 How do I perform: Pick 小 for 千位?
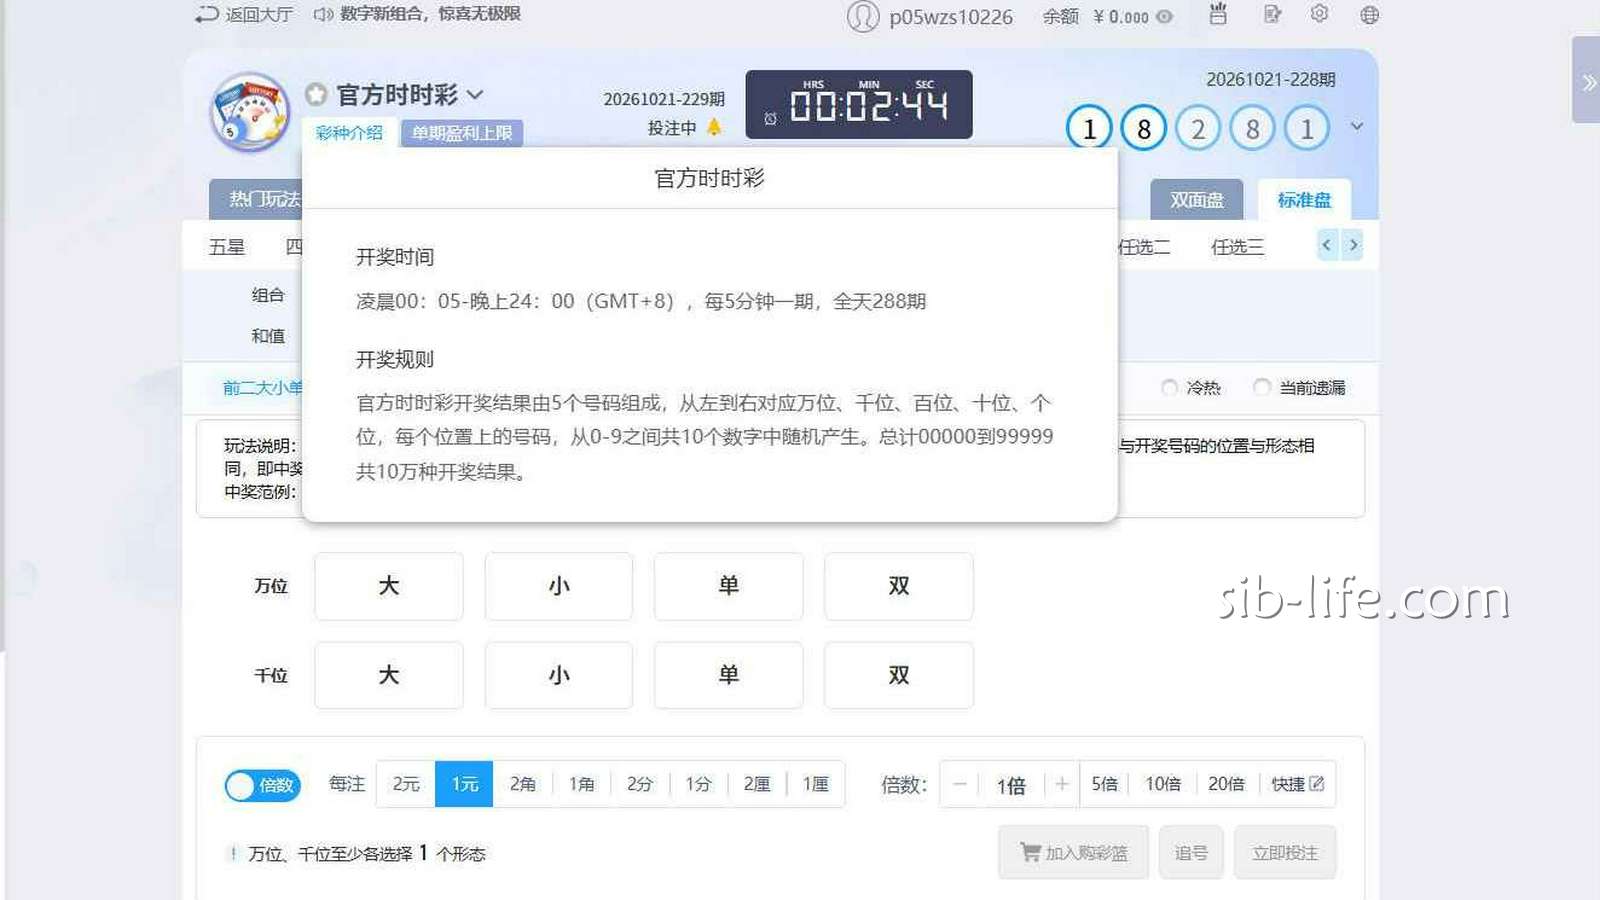(559, 675)
